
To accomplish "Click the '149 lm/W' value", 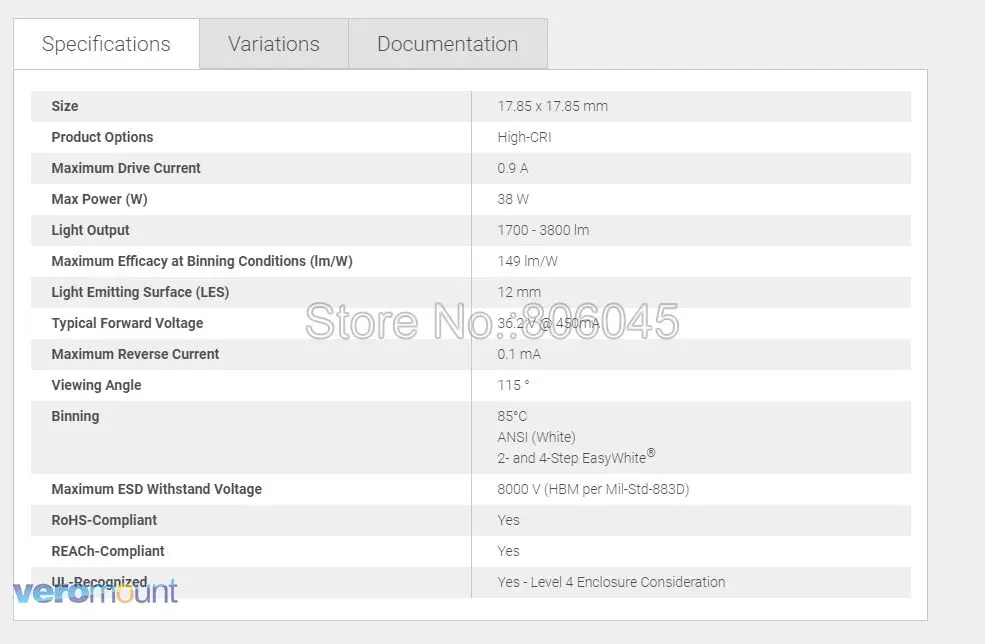I will pos(528,261).
